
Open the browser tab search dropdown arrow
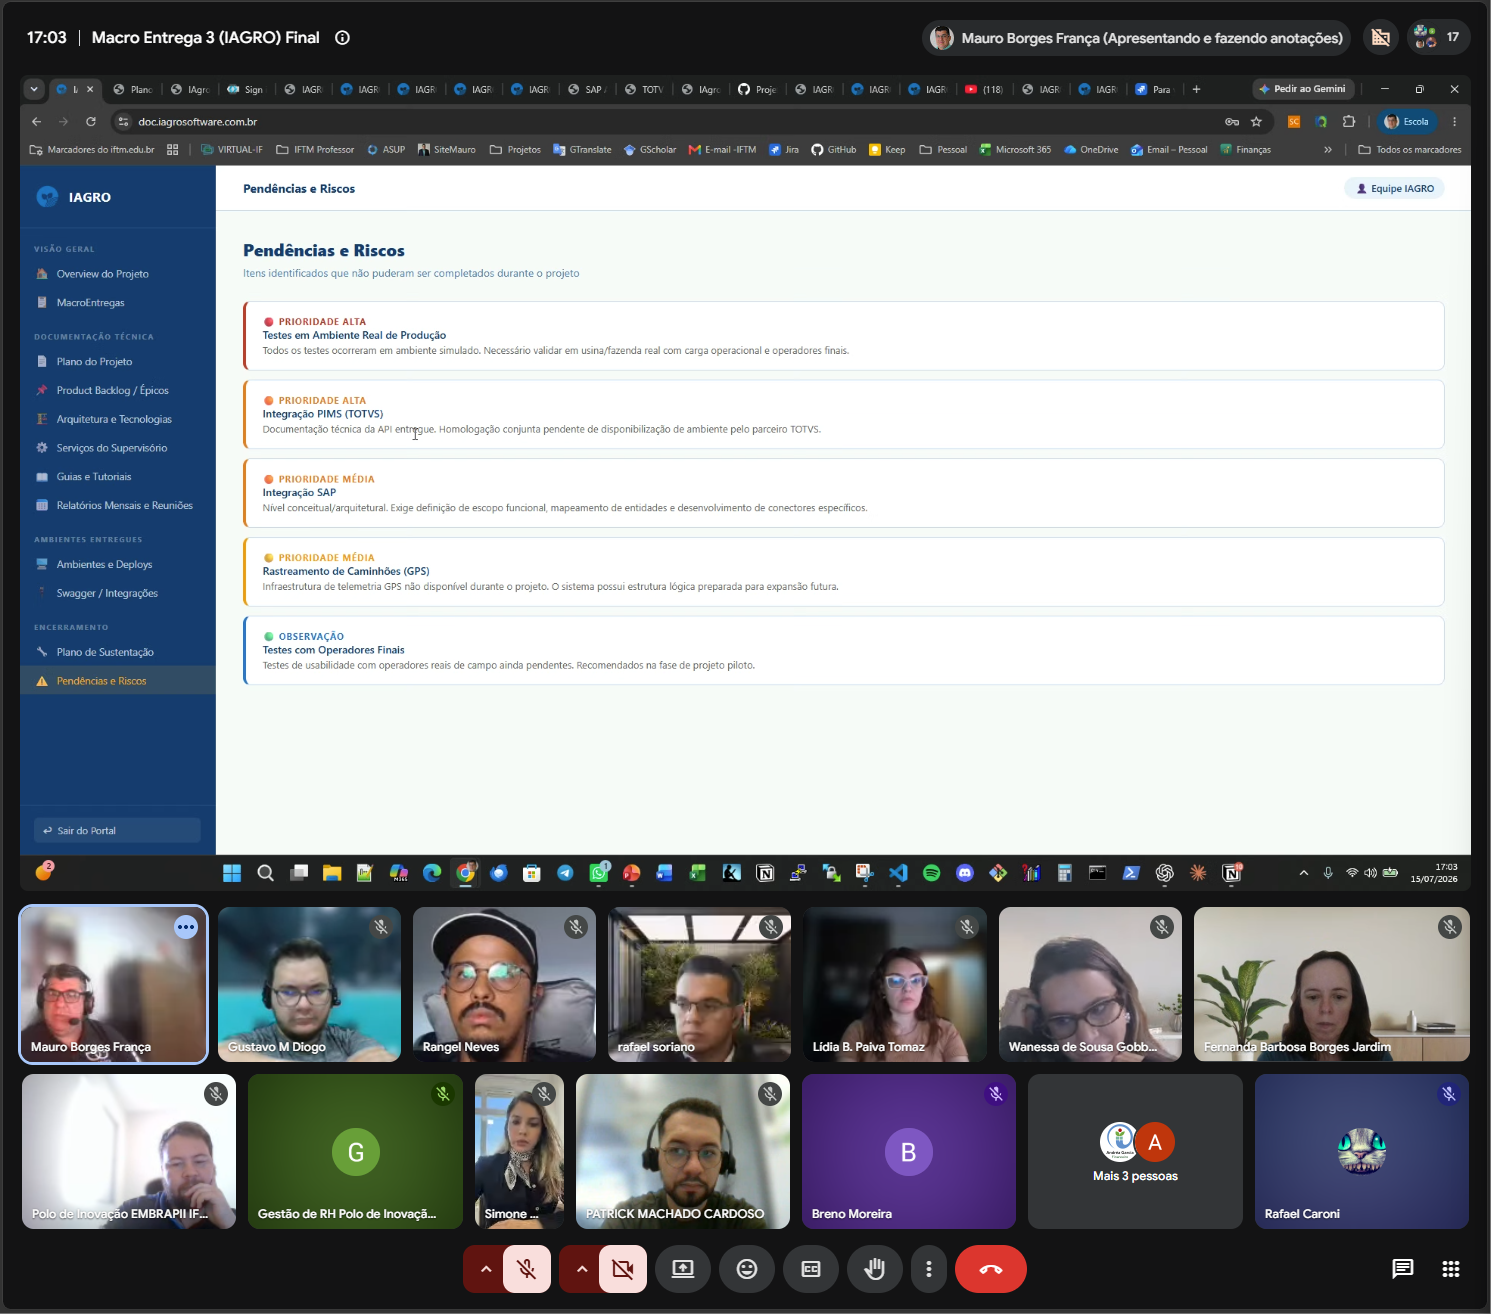pyautogui.click(x=34, y=89)
